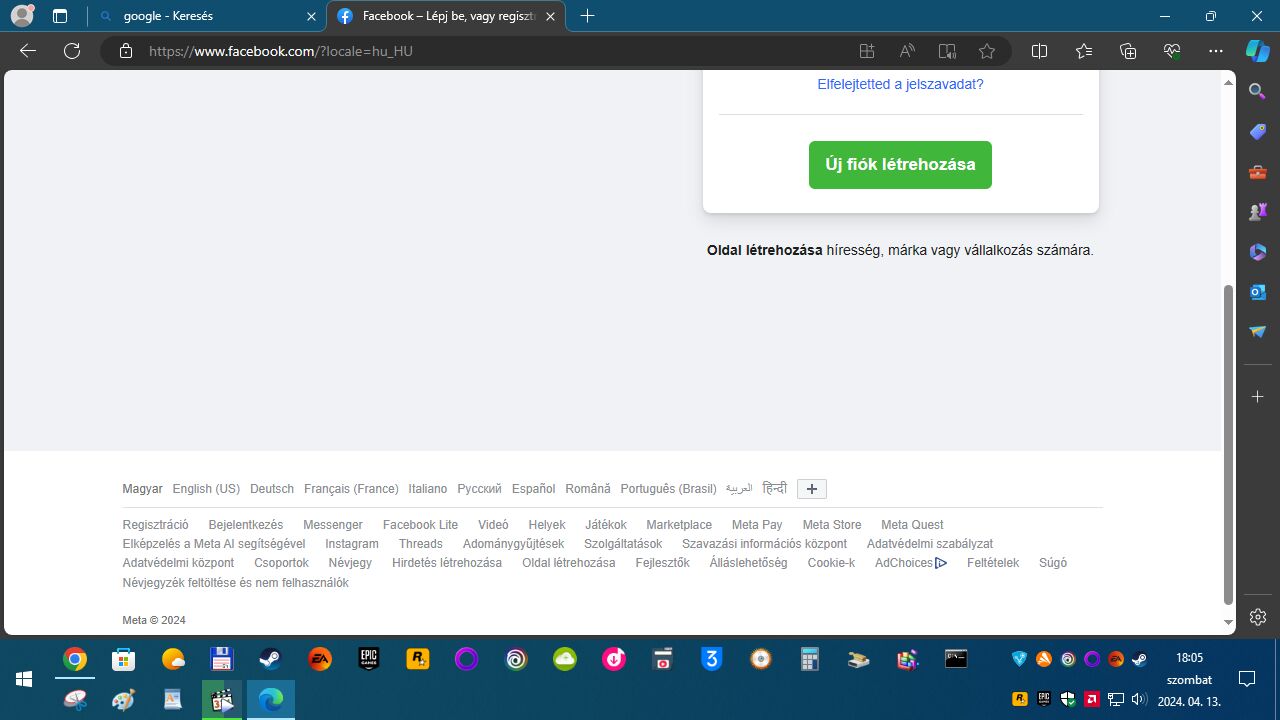Open Split screen icon in toolbar

(x=1039, y=51)
